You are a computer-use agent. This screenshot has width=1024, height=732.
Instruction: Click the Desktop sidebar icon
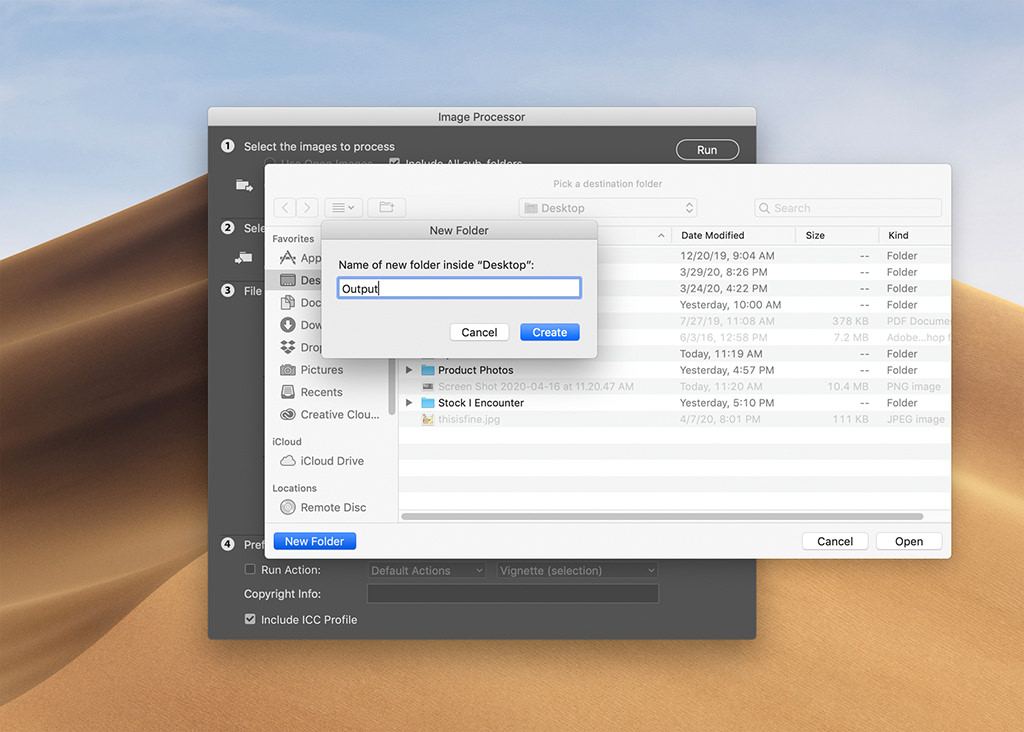(x=287, y=280)
